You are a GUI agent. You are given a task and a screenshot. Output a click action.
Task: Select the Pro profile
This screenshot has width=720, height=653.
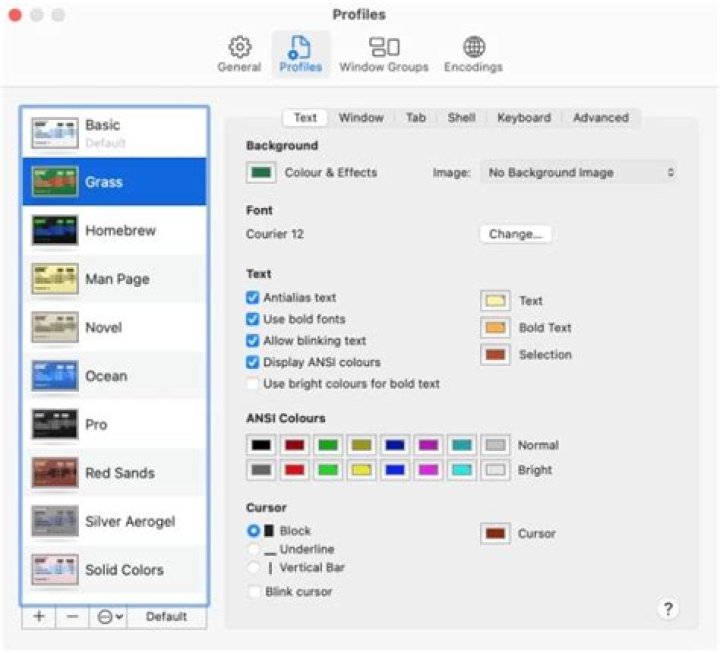click(x=114, y=424)
